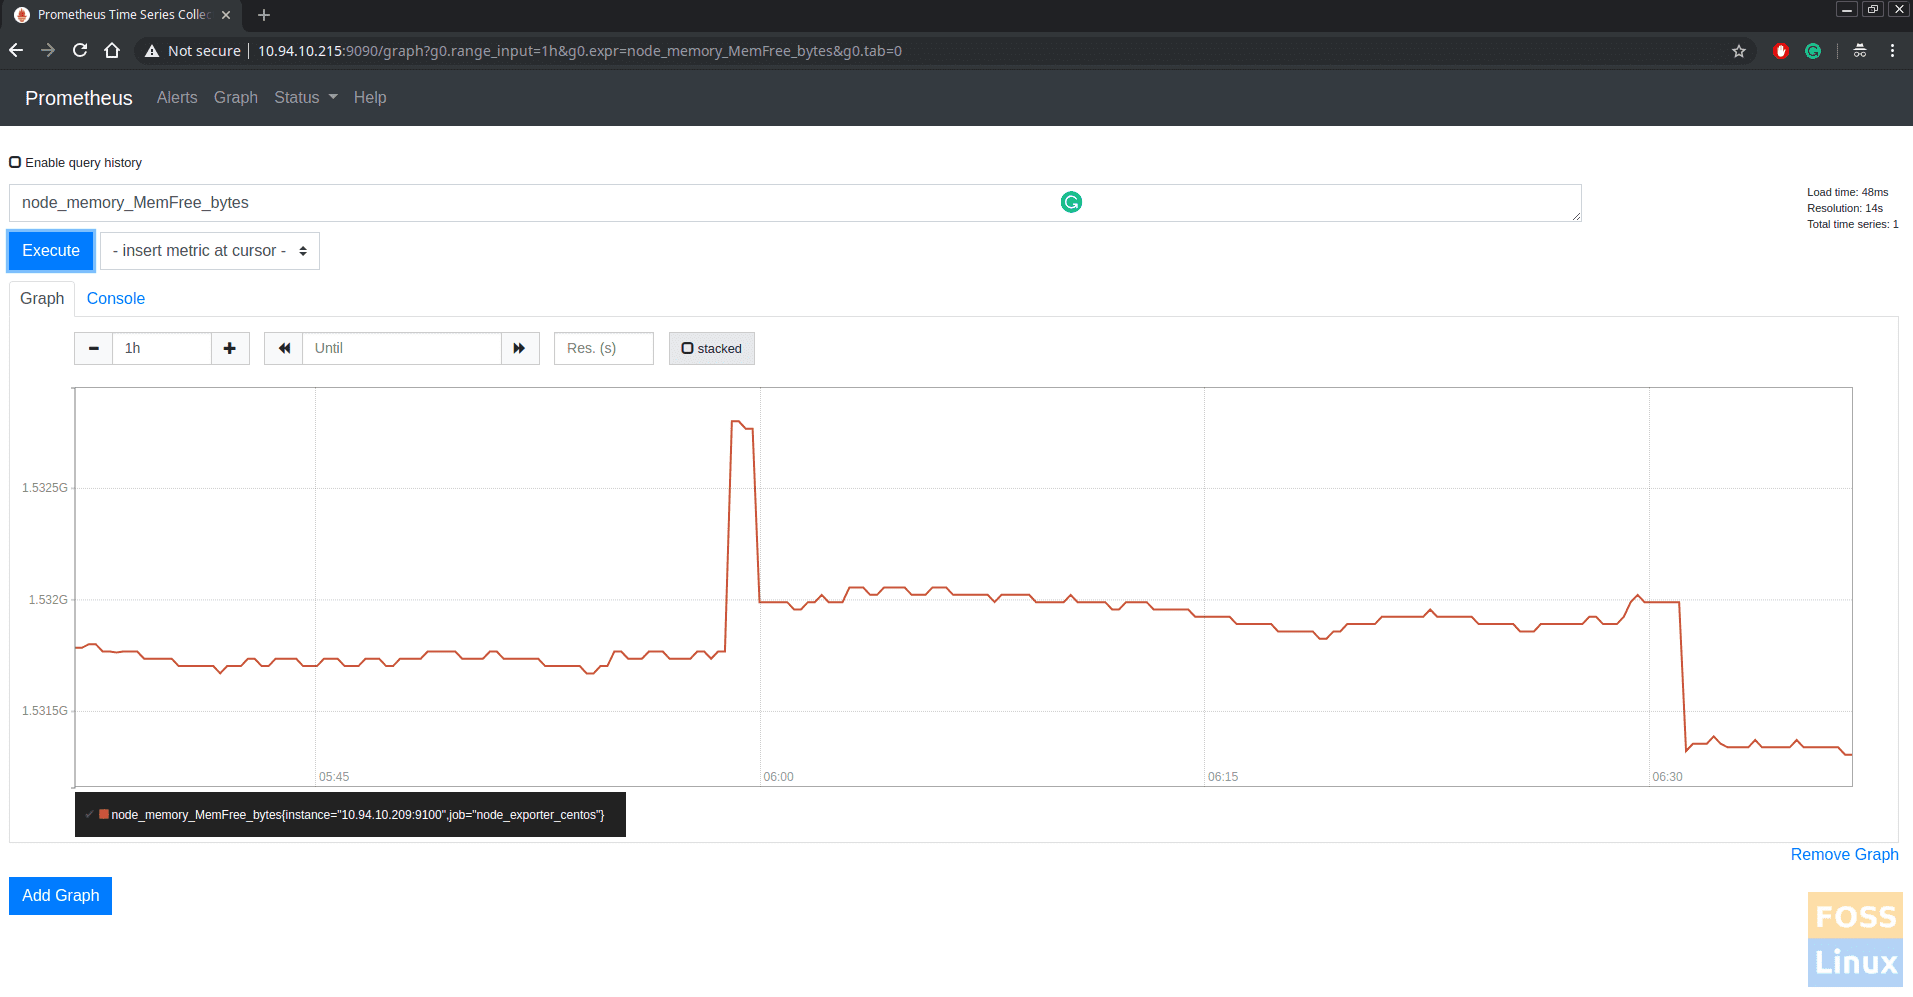Open the Status dropdown menu
This screenshot has width=1913, height=997.
coord(305,97)
